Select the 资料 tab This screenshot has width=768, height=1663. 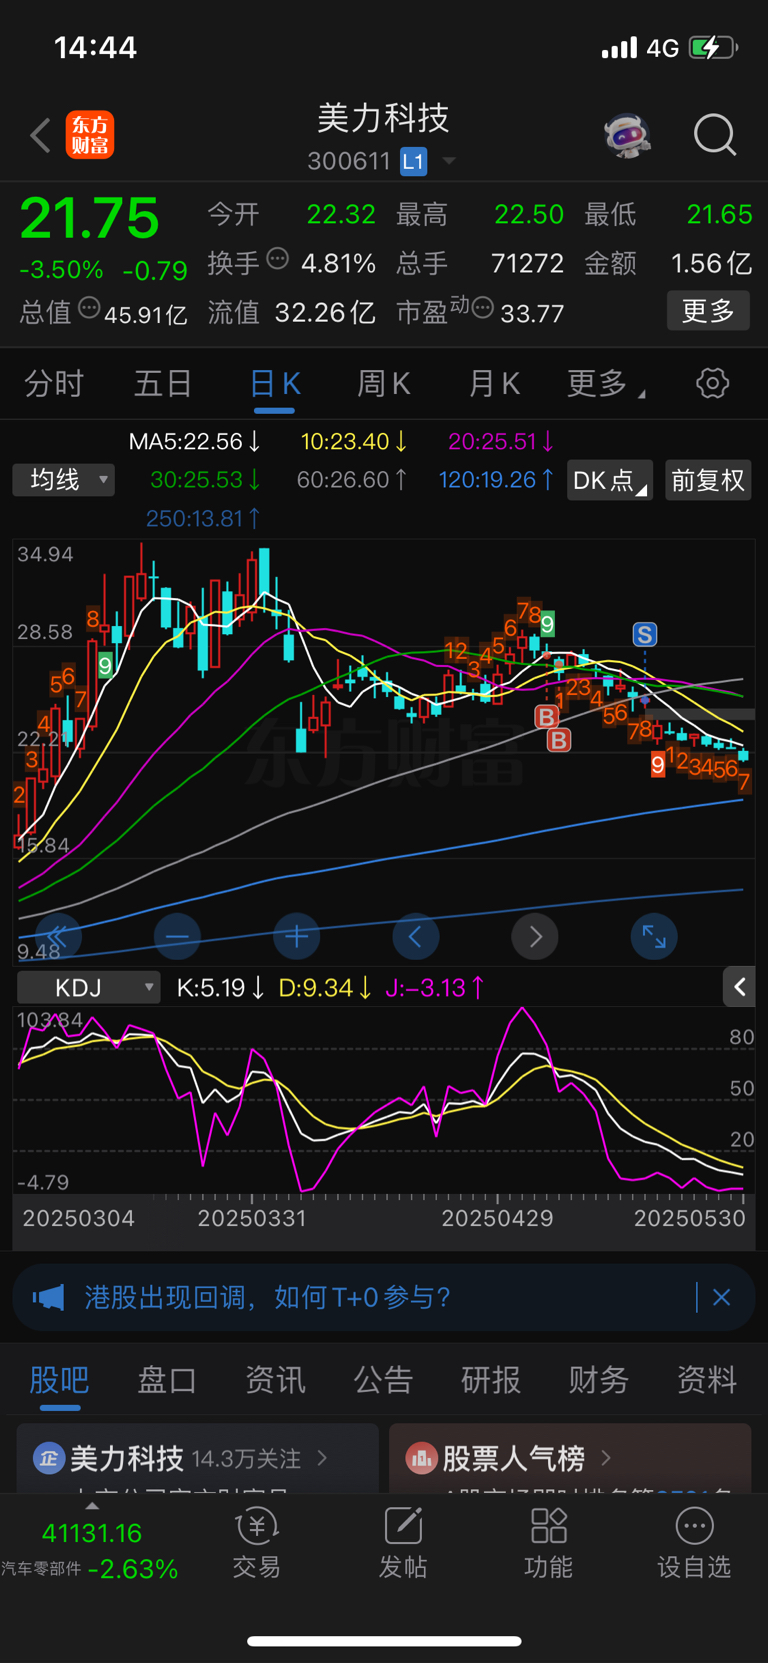tap(707, 1380)
